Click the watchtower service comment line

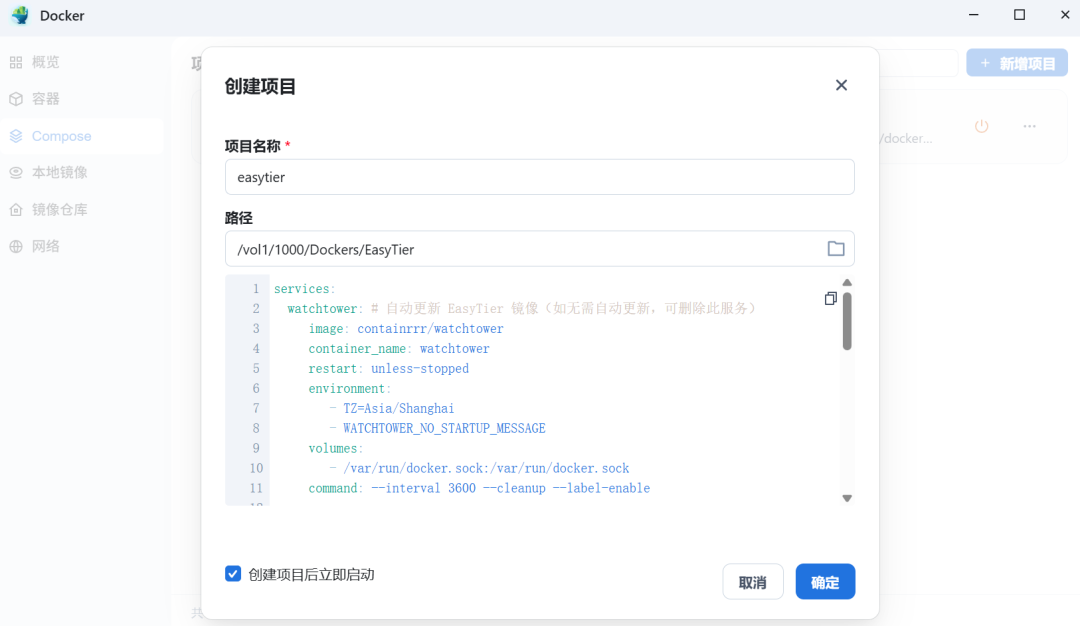point(521,309)
